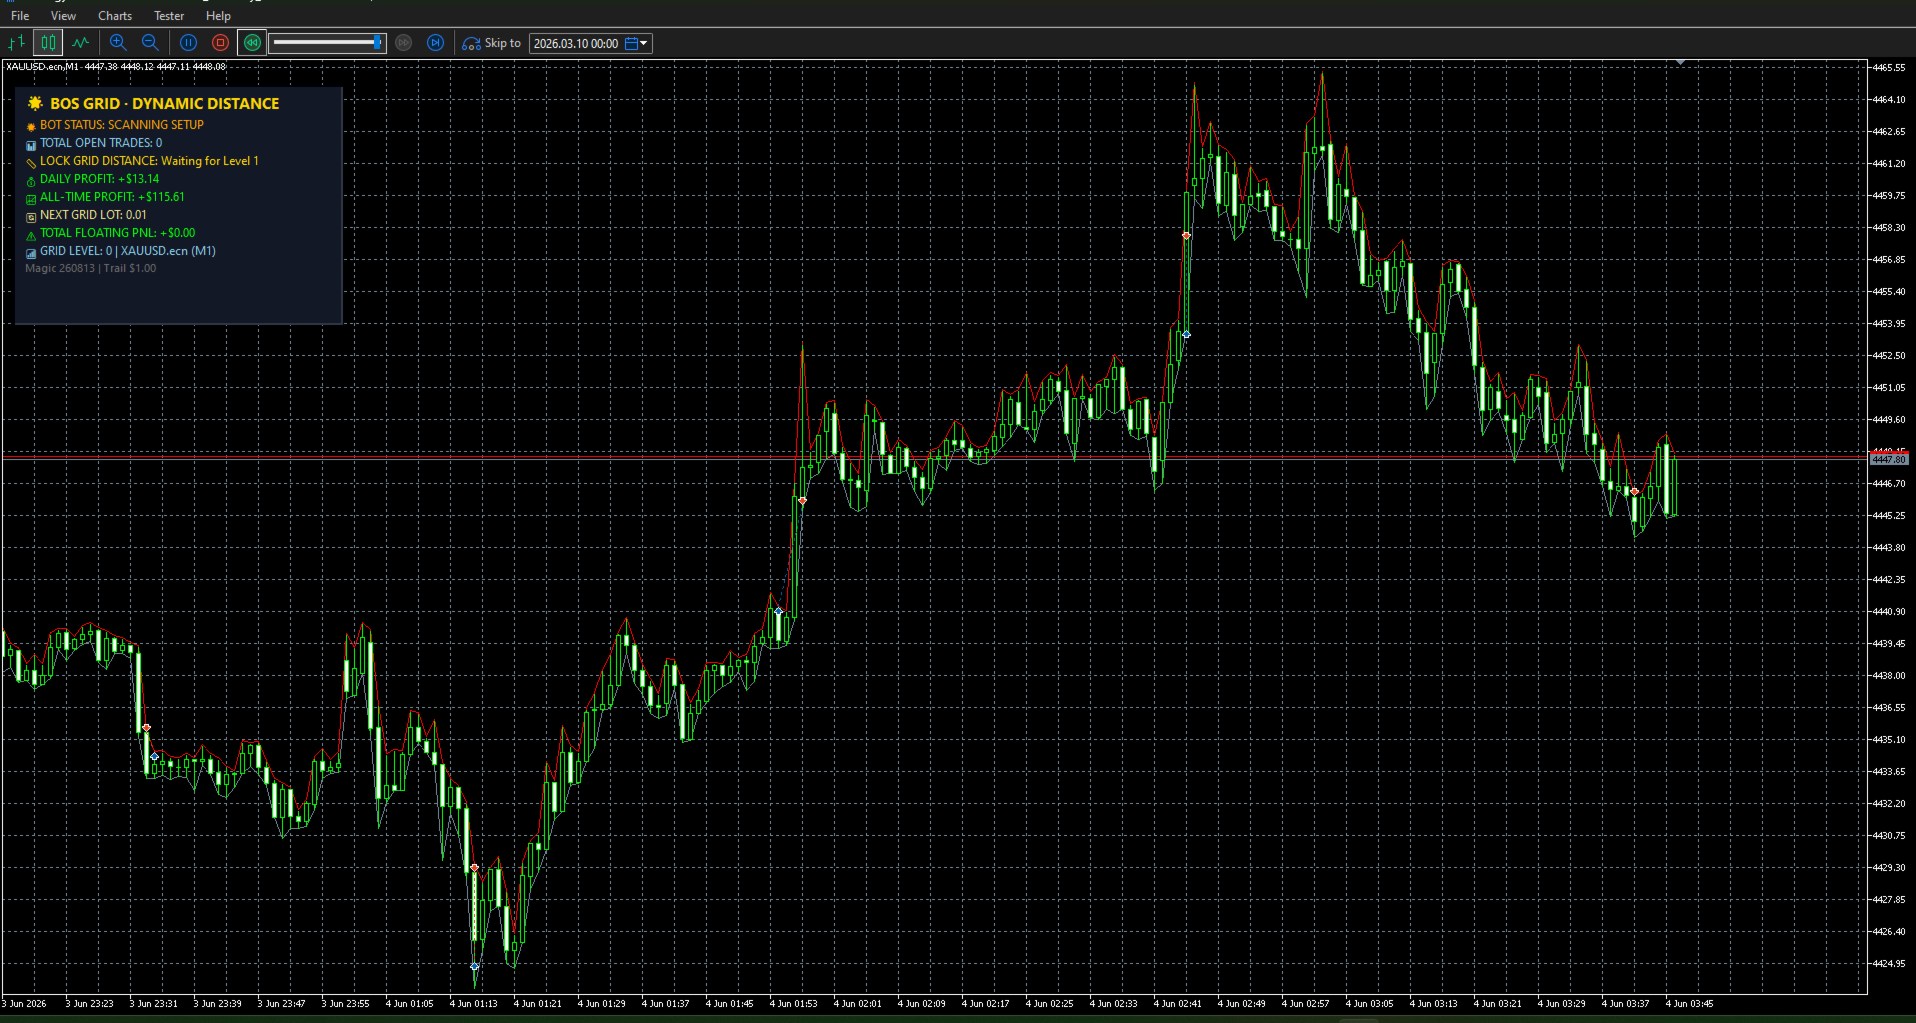Click the BOS GRID panel title
The height and width of the screenshot is (1023, 1916).
click(165, 104)
